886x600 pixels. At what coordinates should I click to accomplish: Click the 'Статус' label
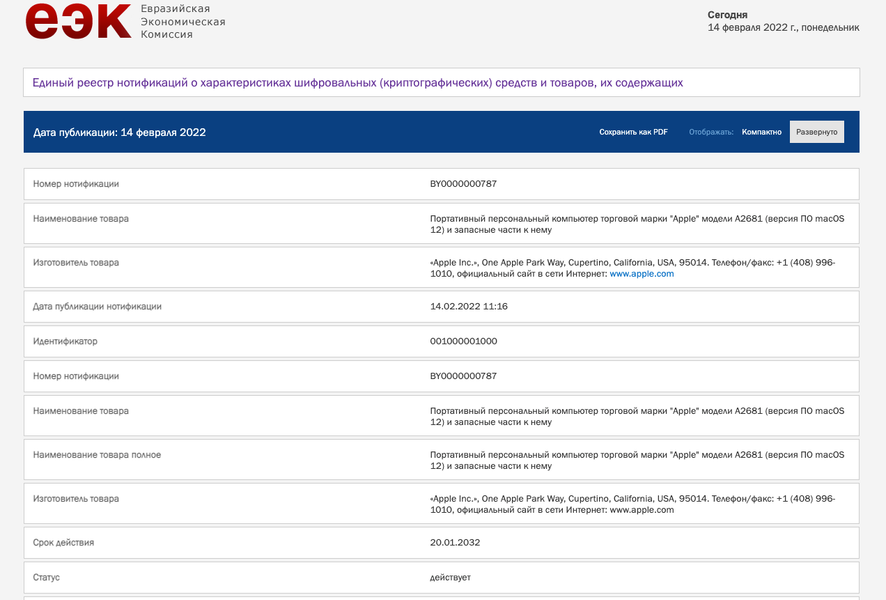pos(46,577)
